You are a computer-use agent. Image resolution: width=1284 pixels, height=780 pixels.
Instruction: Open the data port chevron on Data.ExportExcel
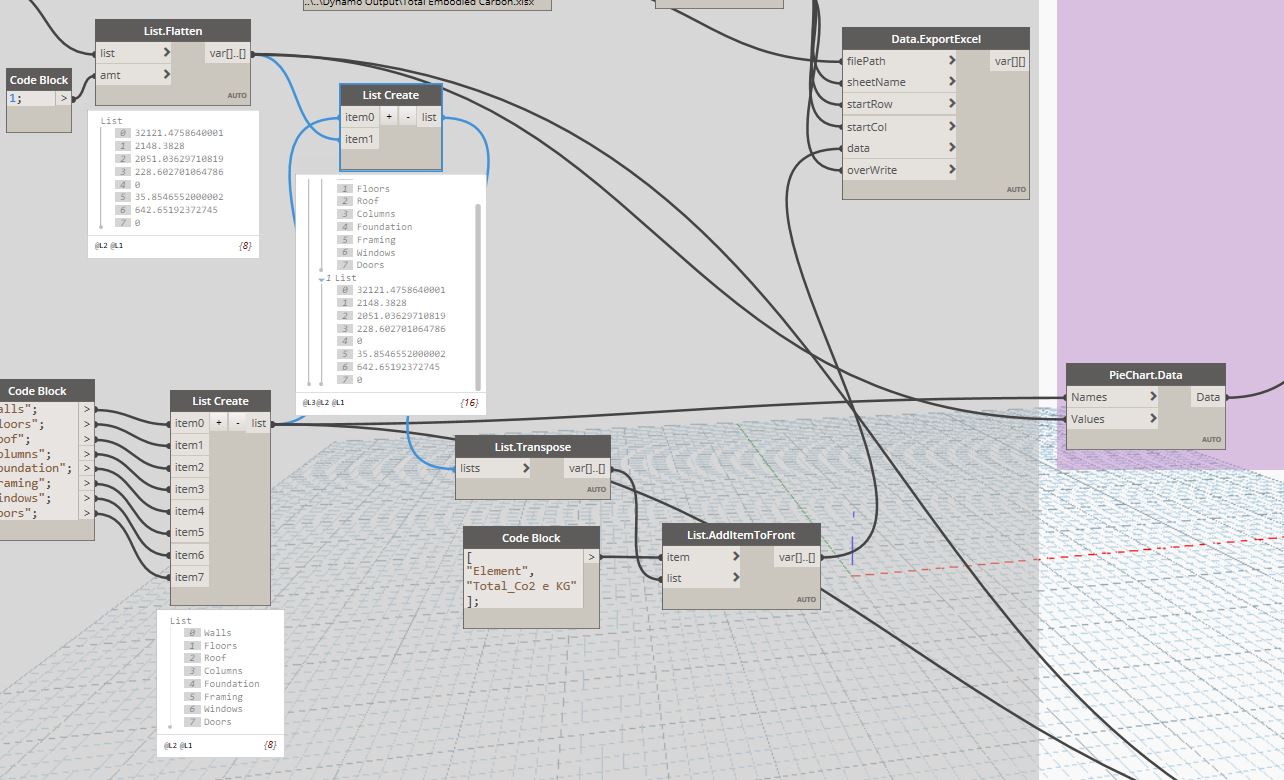[952, 148]
